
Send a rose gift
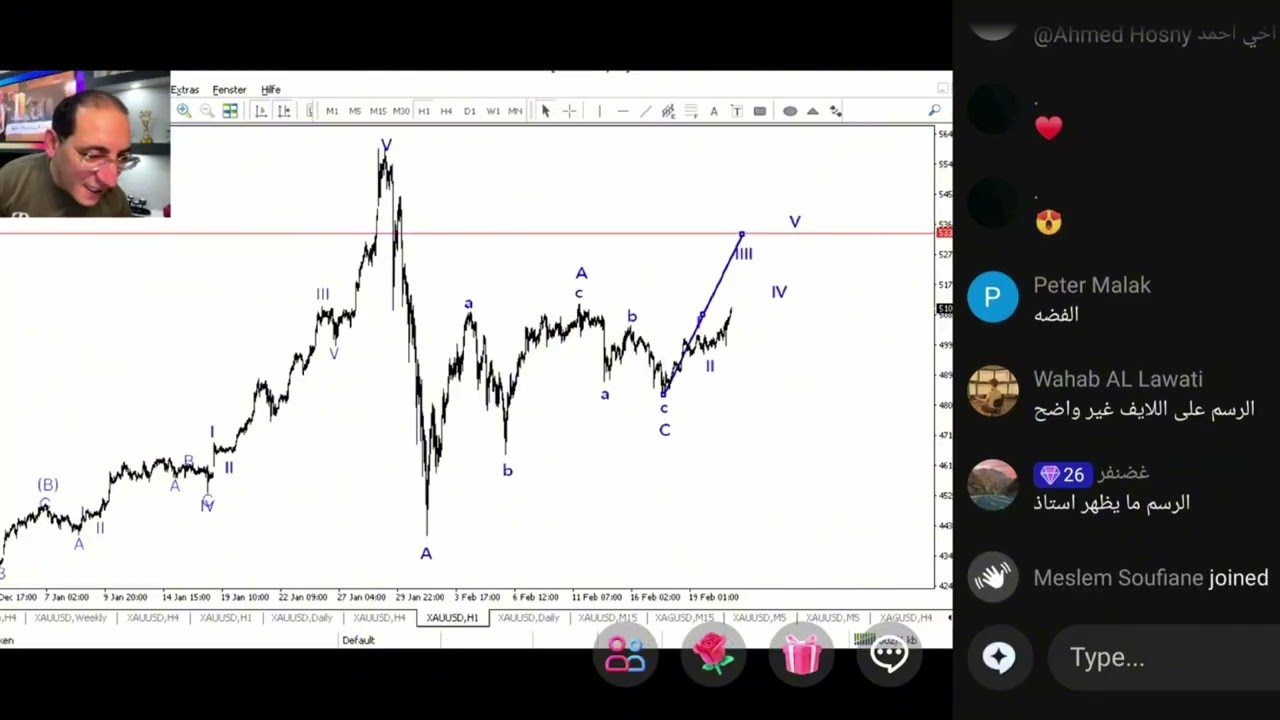(713, 654)
